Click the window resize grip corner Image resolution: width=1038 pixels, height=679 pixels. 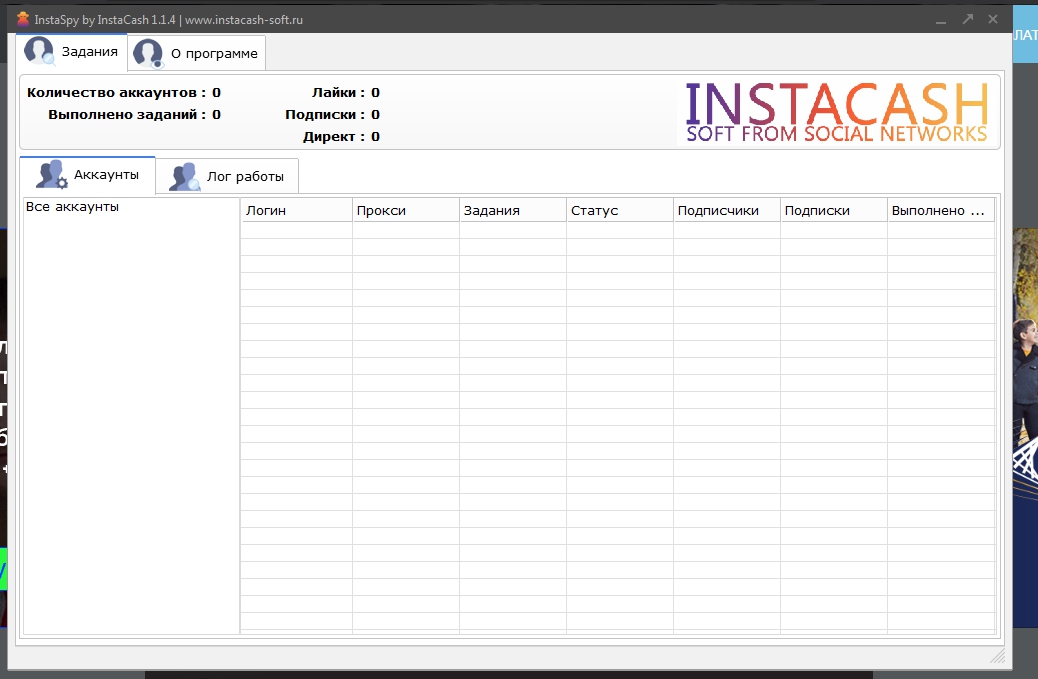pyautogui.click(x=998, y=656)
